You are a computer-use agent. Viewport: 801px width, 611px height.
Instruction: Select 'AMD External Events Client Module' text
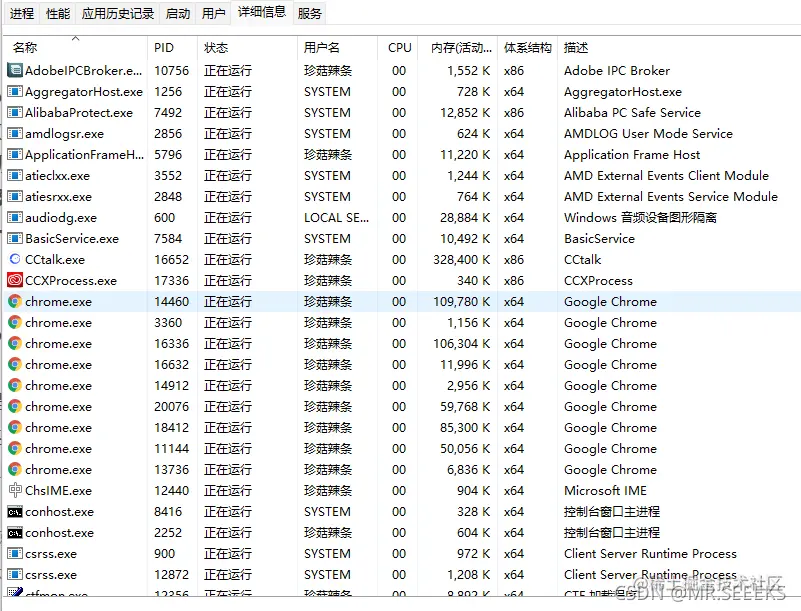[x=666, y=175]
